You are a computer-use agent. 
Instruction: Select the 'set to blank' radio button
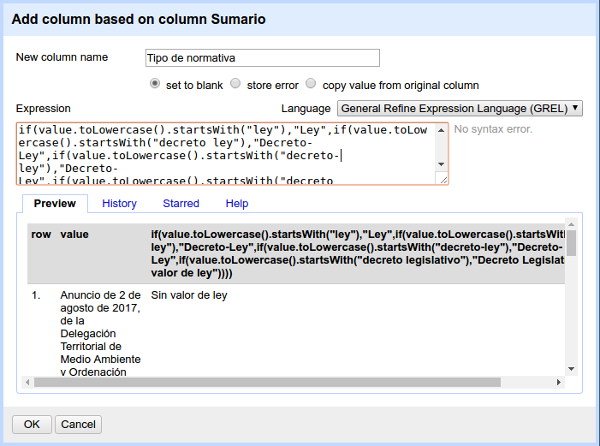(155, 85)
